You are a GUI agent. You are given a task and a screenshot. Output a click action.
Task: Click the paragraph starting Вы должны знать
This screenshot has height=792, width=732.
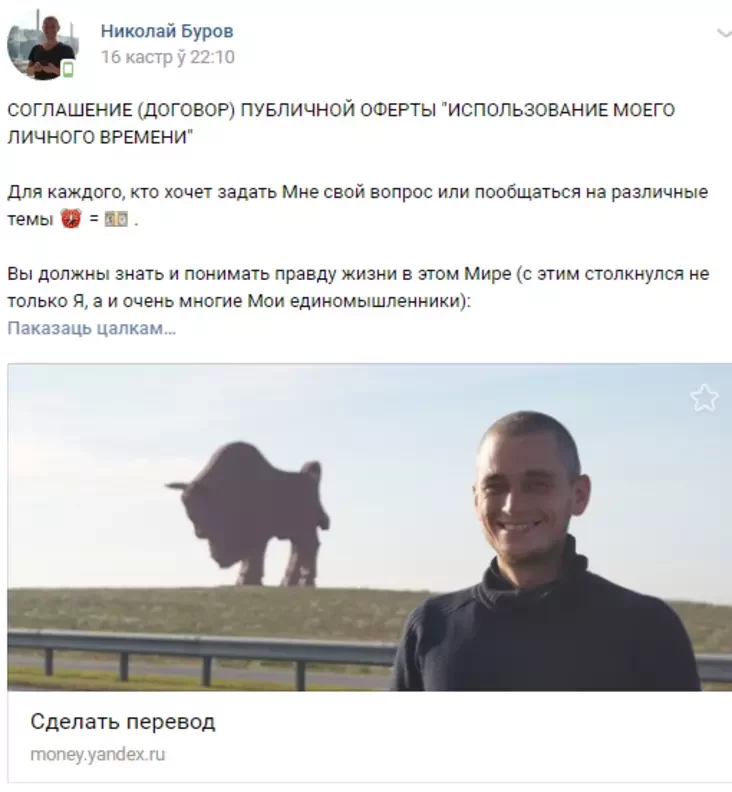coord(358,287)
